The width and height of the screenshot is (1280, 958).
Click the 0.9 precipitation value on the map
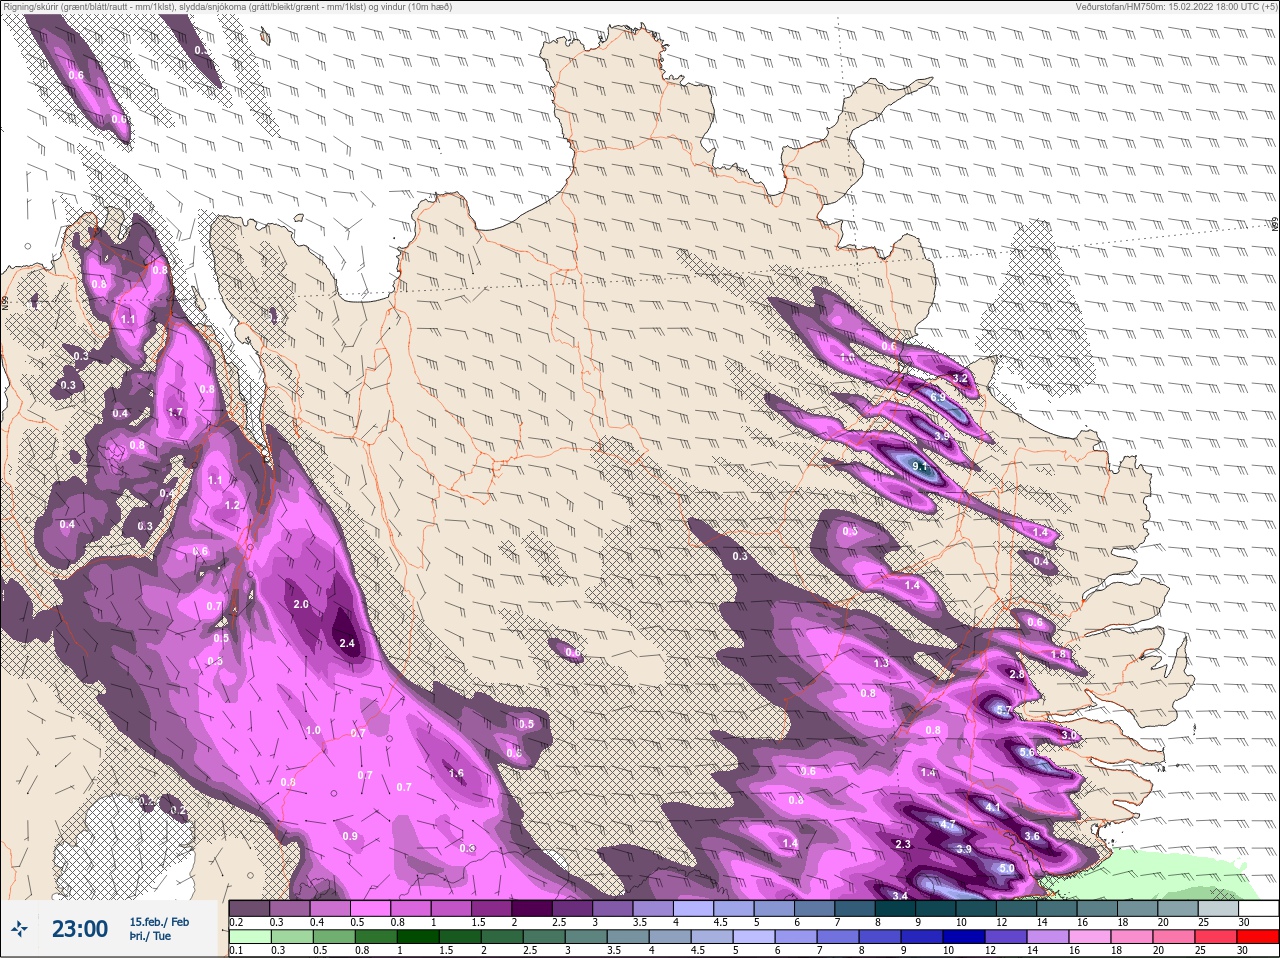click(x=350, y=836)
